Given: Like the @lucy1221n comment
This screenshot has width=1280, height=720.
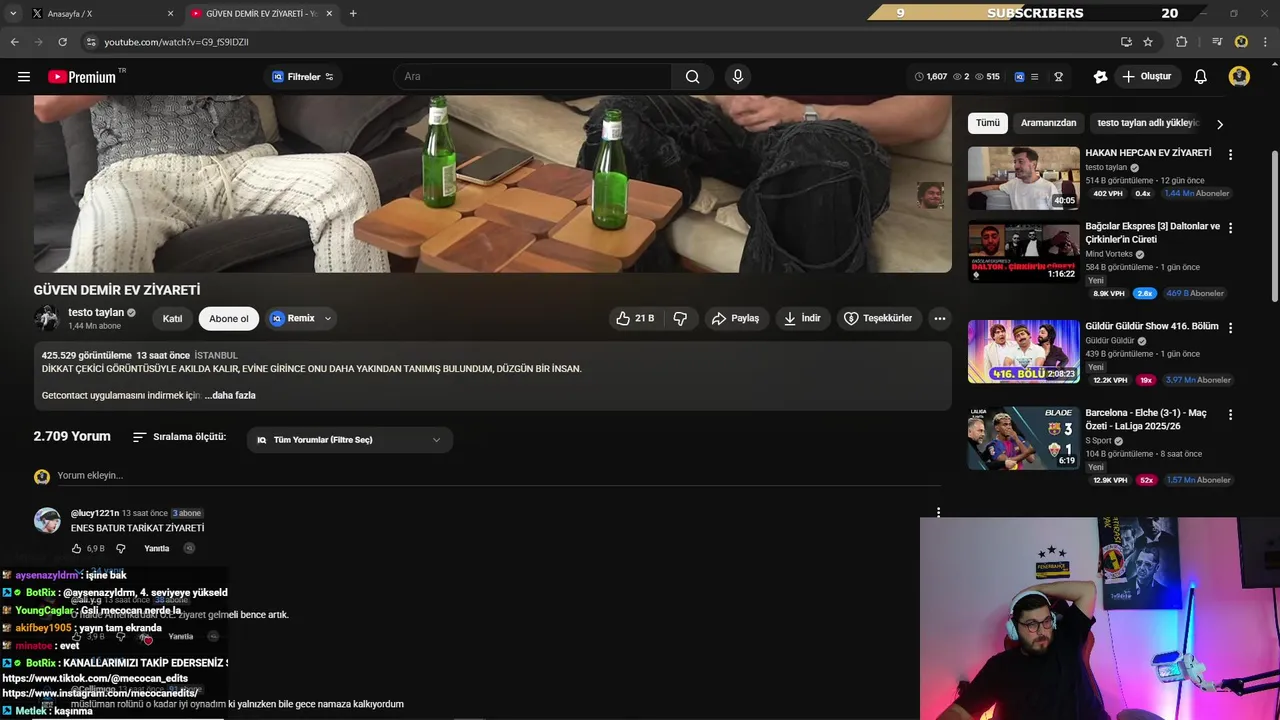Looking at the screenshot, I should tap(77, 548).
